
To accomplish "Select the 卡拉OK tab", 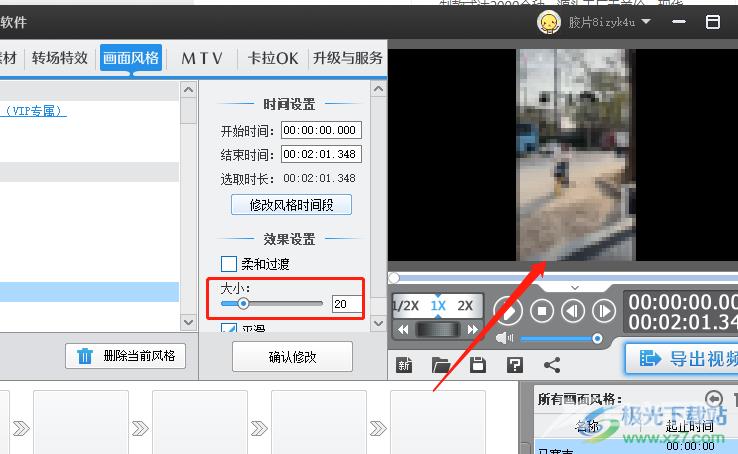I will (x=273, y=58).
